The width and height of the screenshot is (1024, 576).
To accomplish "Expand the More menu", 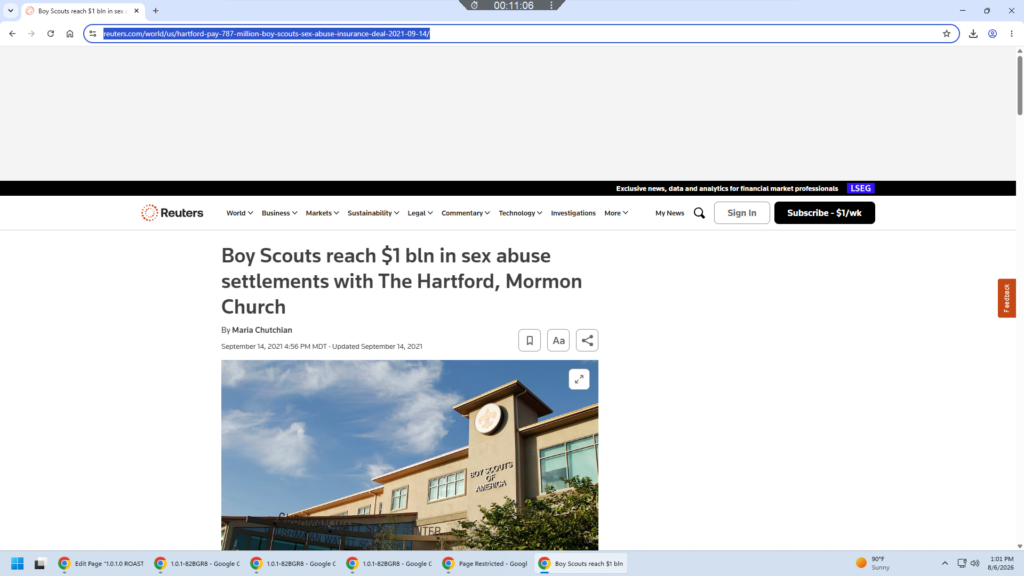I will click(616, 213).
